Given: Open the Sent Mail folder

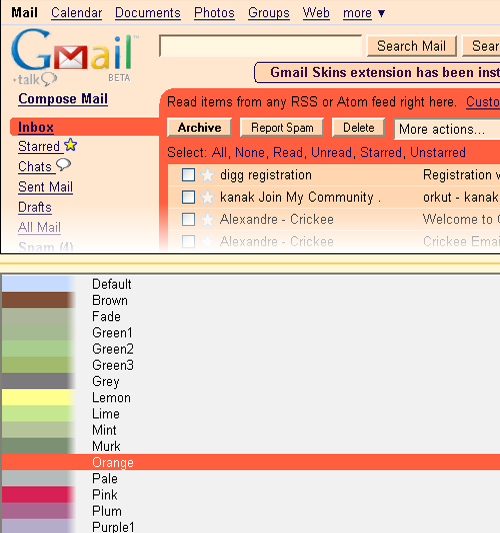Looking at the screenshot, I should tap(46, 187).
